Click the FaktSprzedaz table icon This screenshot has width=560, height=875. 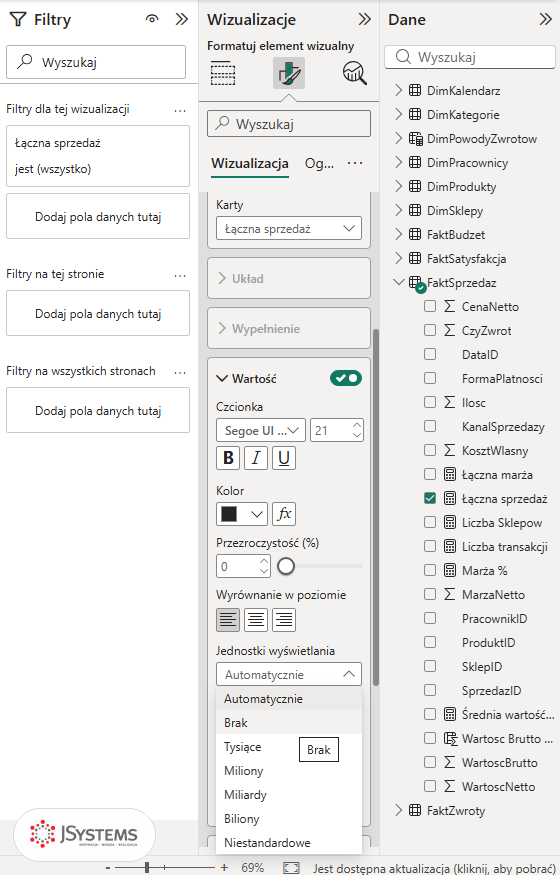pyautogui.click(x=416, y=283)
